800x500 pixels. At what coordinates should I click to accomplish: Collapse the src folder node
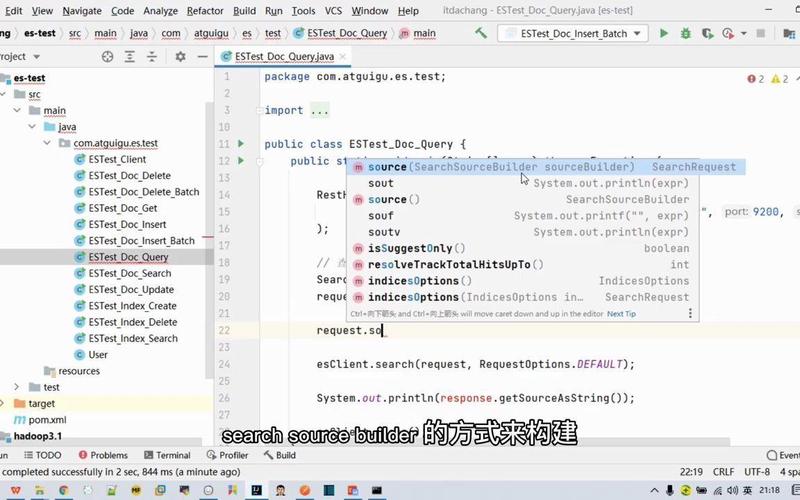[3, 94]
